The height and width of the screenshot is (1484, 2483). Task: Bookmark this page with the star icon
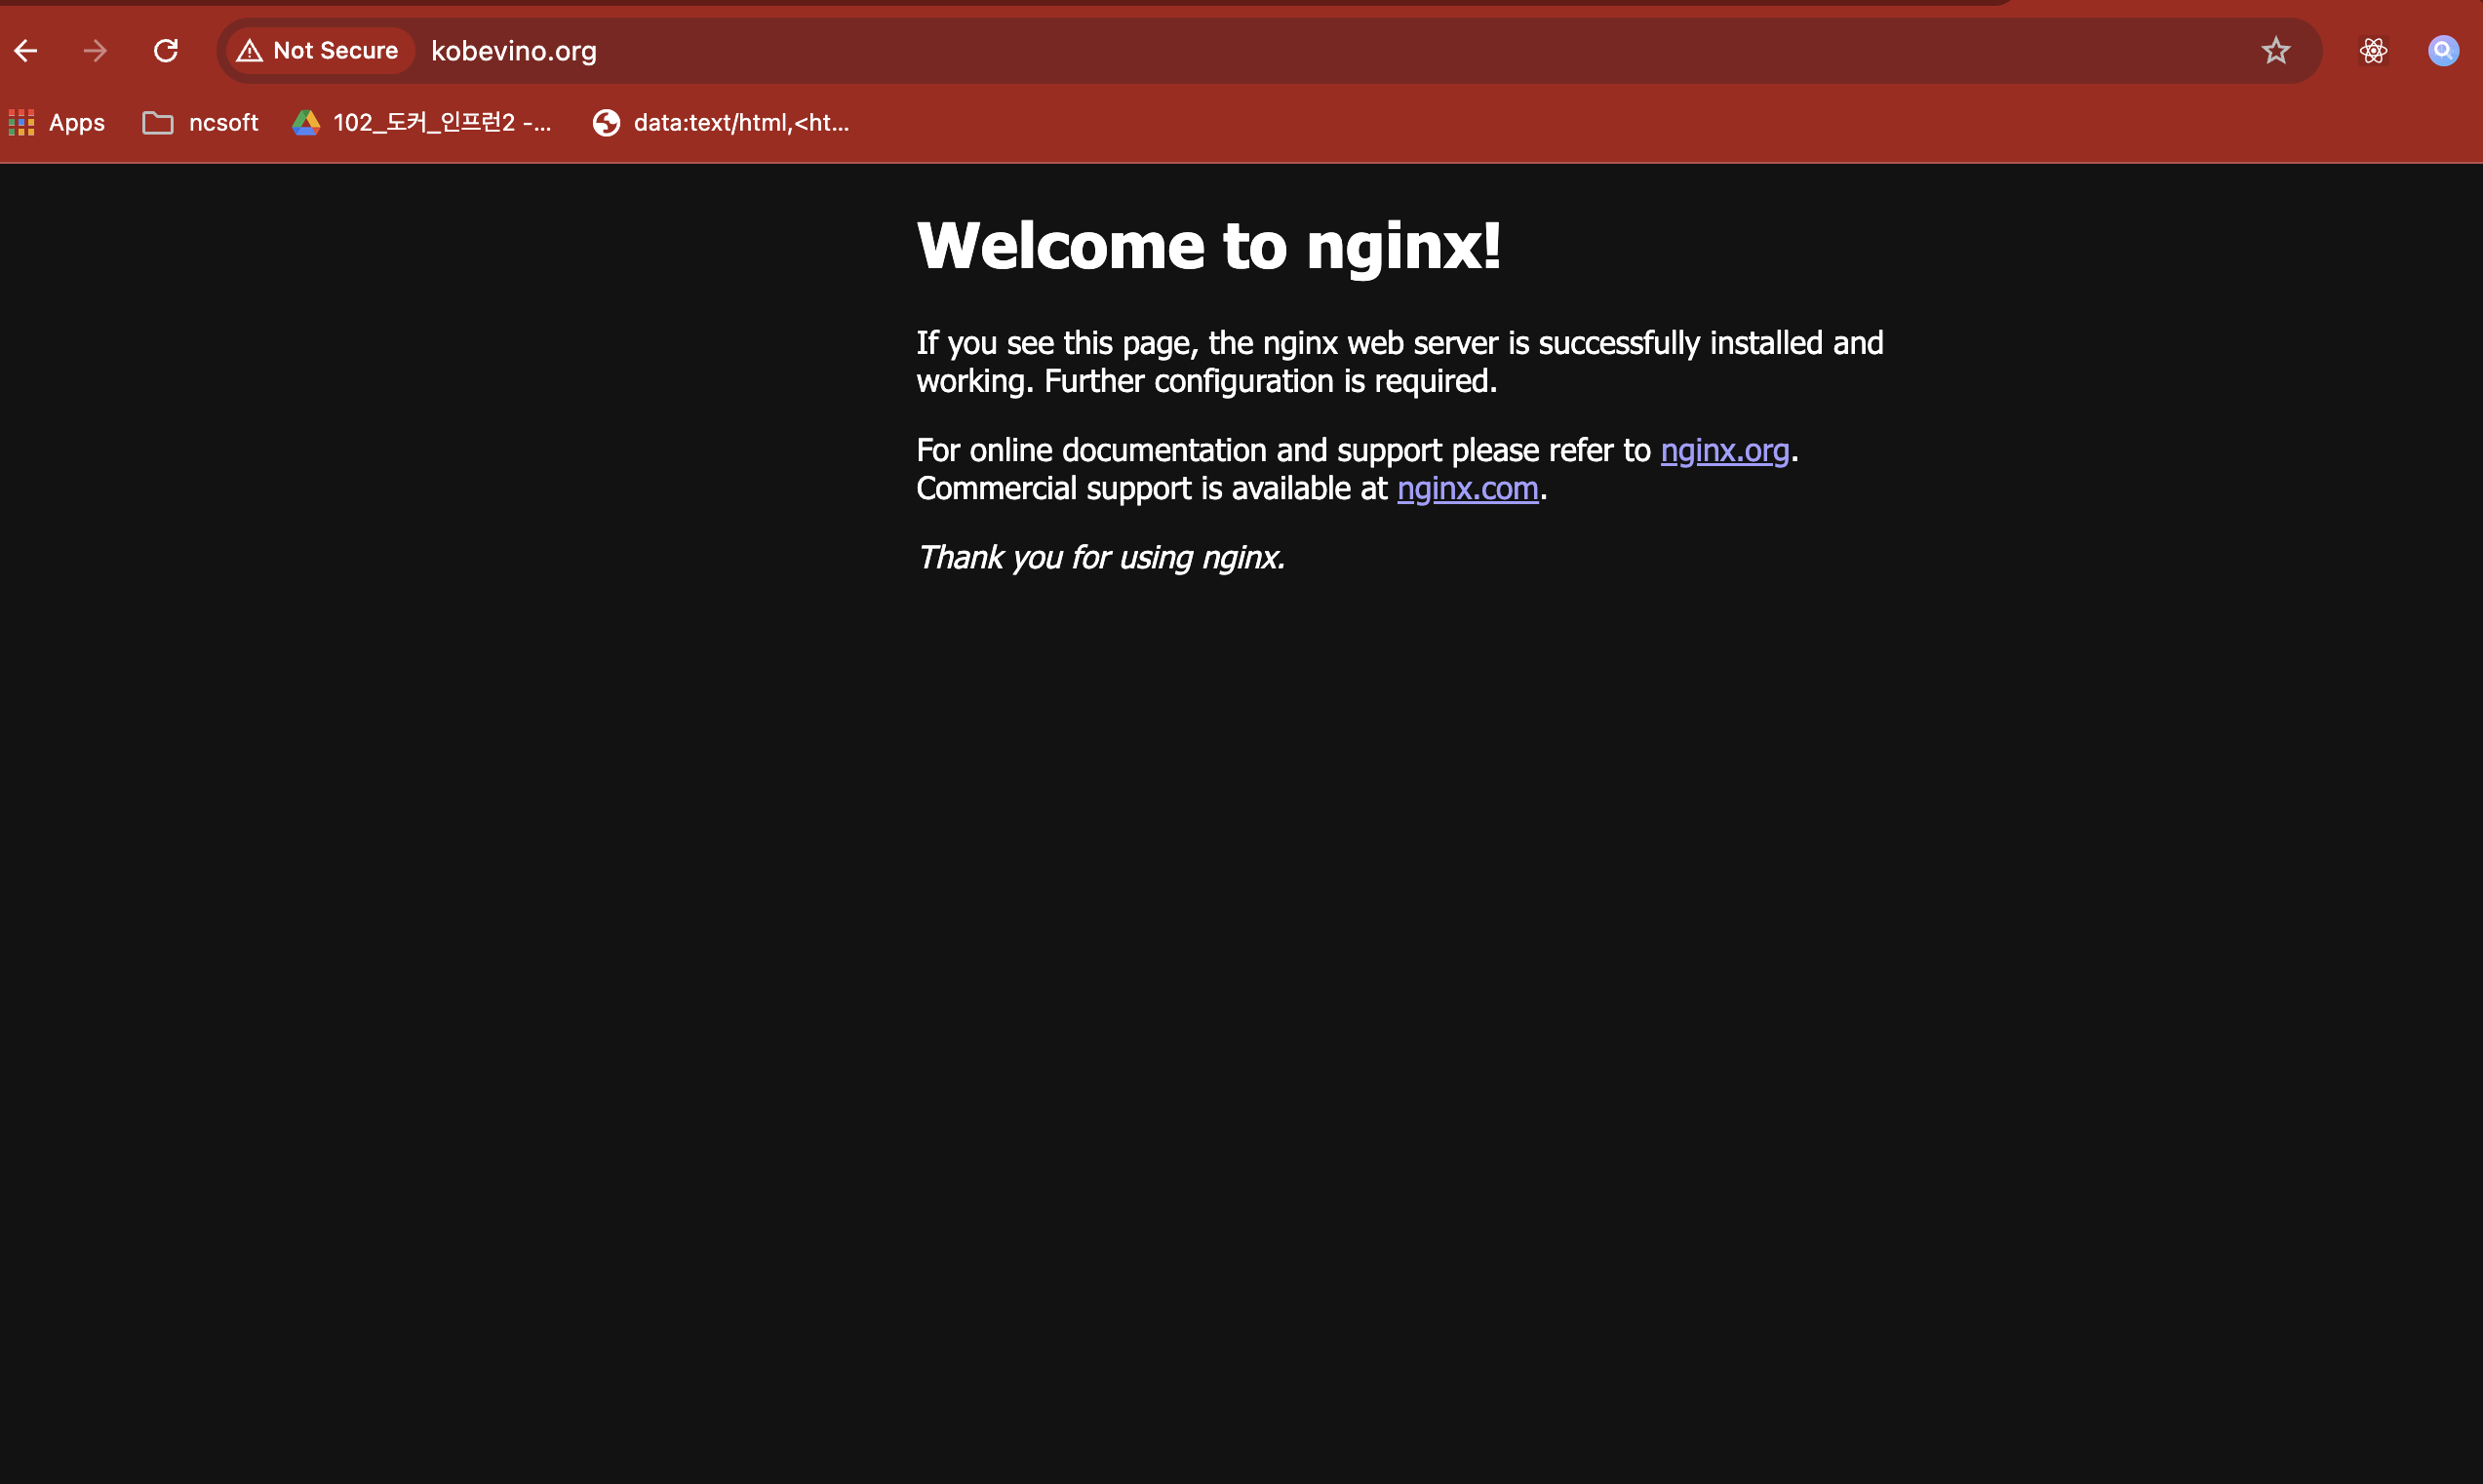click(x=2276, y=50)
